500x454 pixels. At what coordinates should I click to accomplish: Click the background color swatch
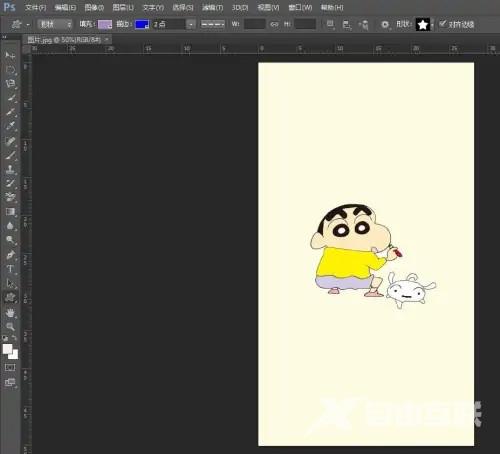click(x=15, y=355)
